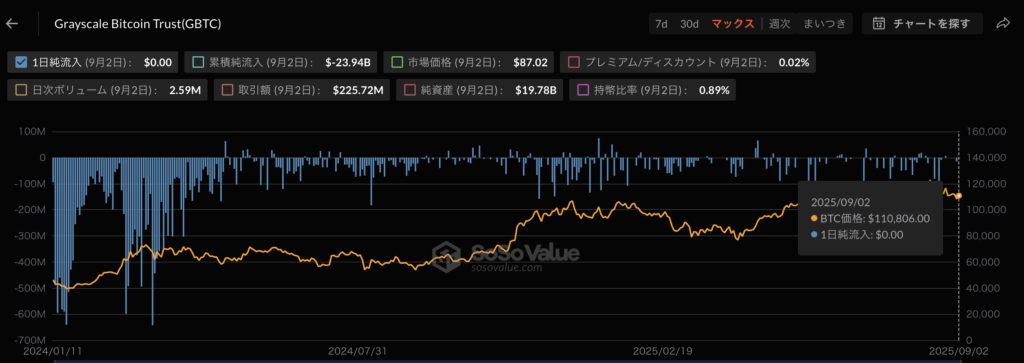Screen dimensions: 1024x363
Task: Select the マックス time range
Action: click(733, 24)
